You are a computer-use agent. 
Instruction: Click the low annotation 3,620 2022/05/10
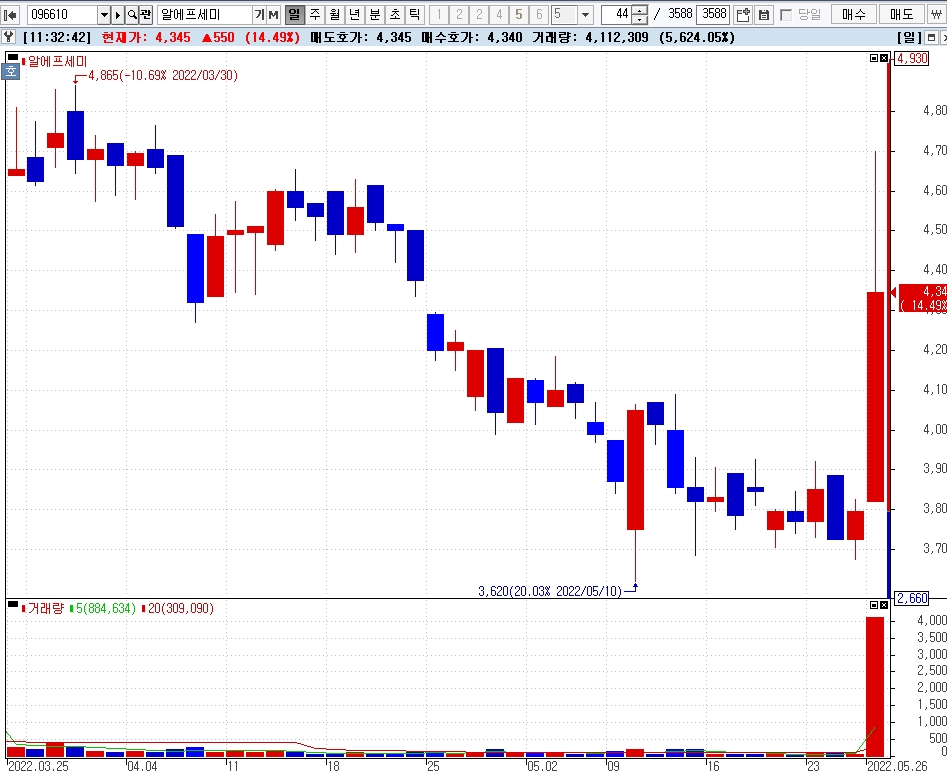[x=550, y=591]
